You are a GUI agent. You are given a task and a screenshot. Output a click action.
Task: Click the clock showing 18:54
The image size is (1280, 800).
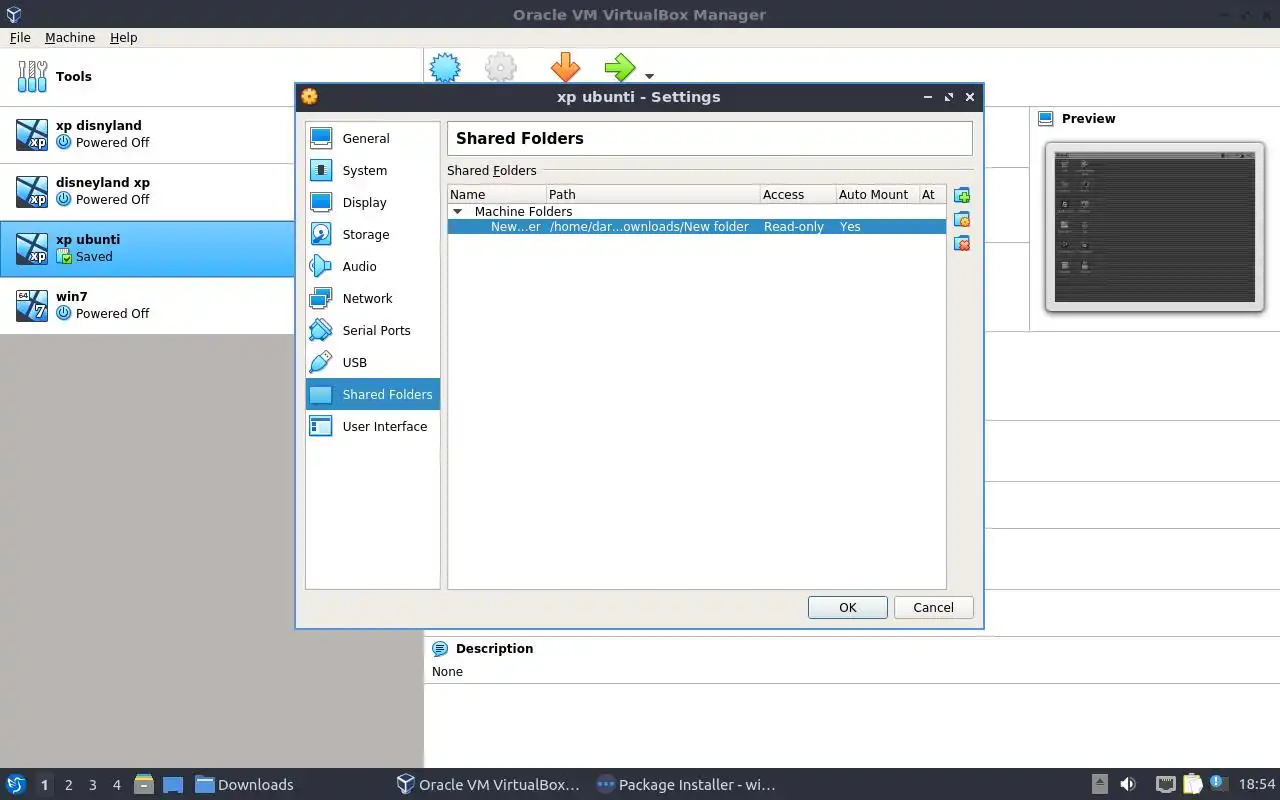pyautogui.click(x=1257, y=784)
